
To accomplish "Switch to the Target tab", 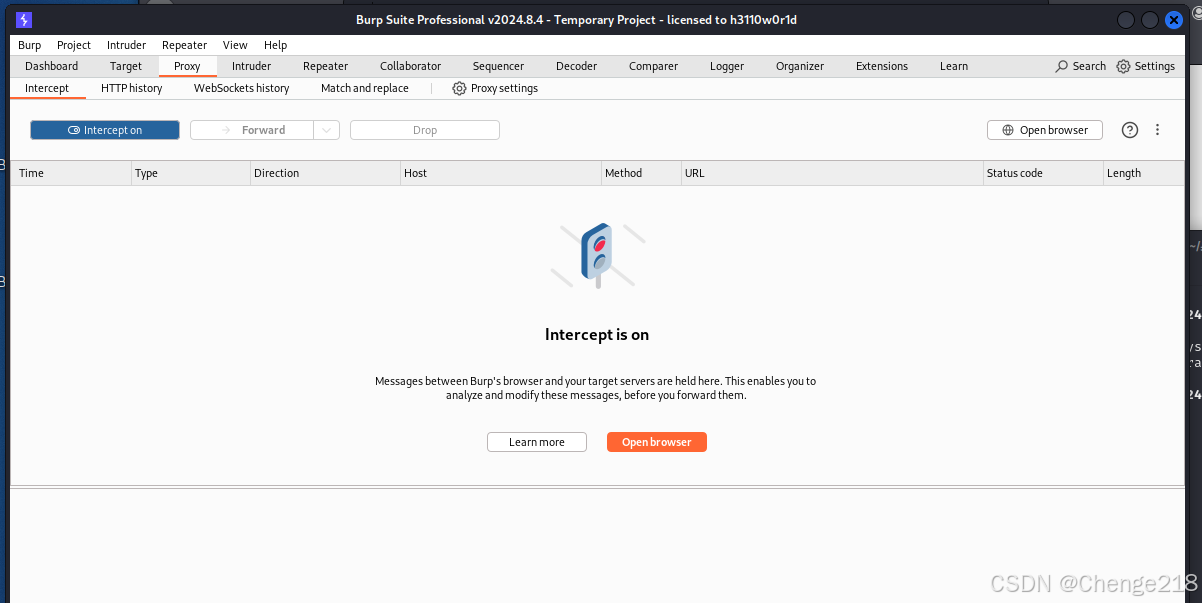I will 126,66.
